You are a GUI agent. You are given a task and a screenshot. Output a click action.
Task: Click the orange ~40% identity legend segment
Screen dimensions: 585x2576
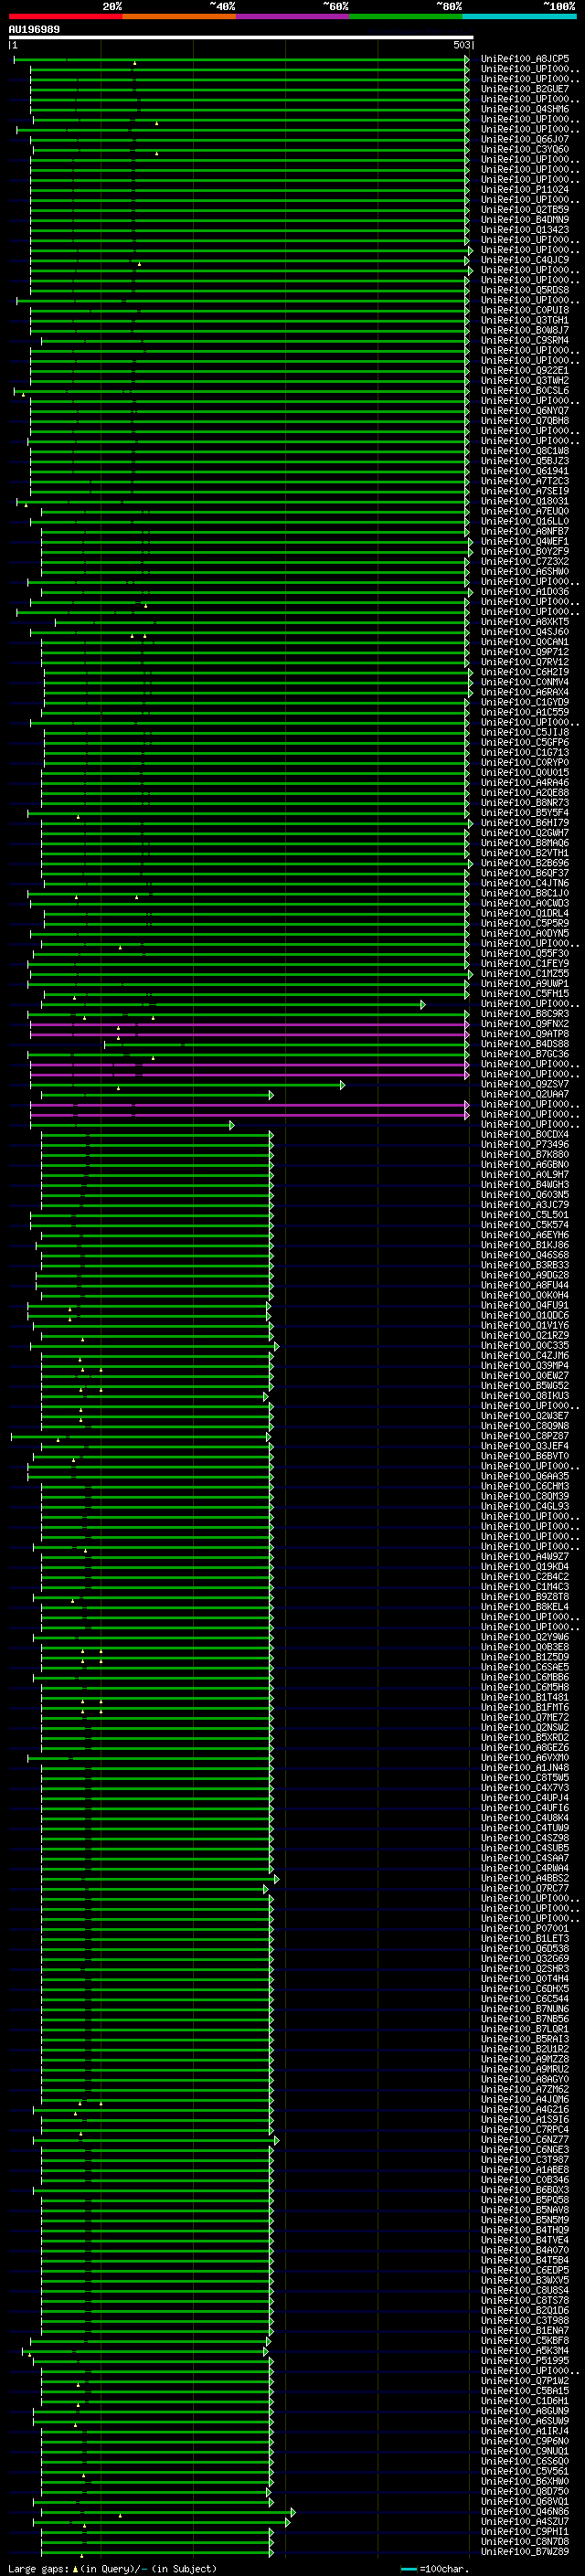click(x=179, y=16)
